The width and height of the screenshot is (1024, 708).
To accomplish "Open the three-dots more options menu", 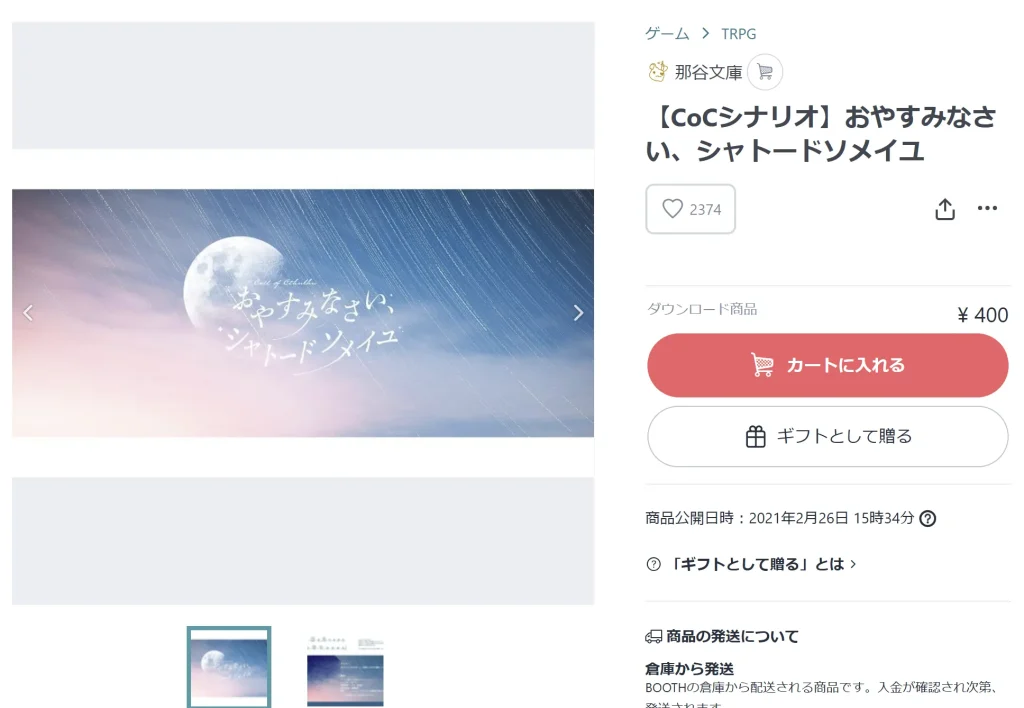I will click(987, 208).
